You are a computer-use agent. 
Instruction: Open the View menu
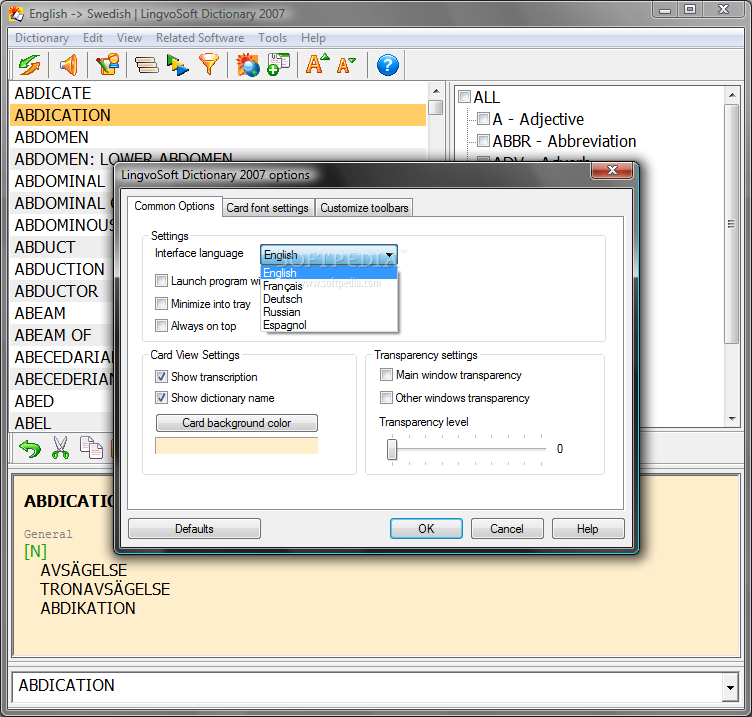coord(129,38)
